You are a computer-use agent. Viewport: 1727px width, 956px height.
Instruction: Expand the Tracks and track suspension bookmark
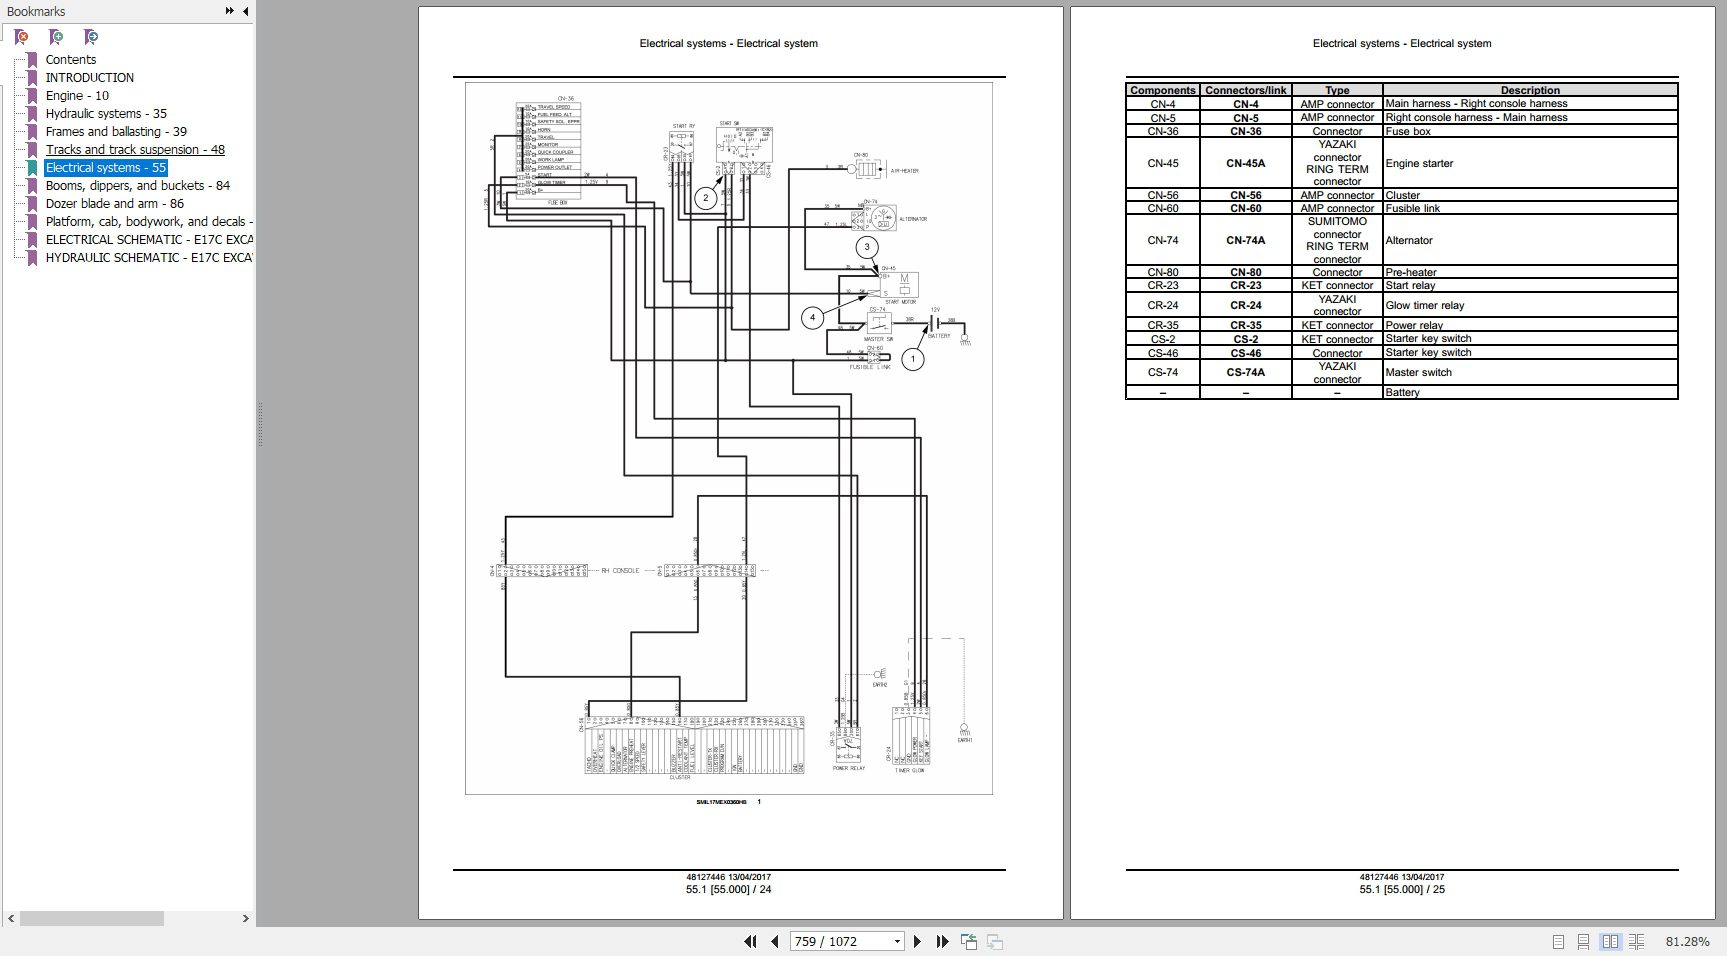click(33, 149)
